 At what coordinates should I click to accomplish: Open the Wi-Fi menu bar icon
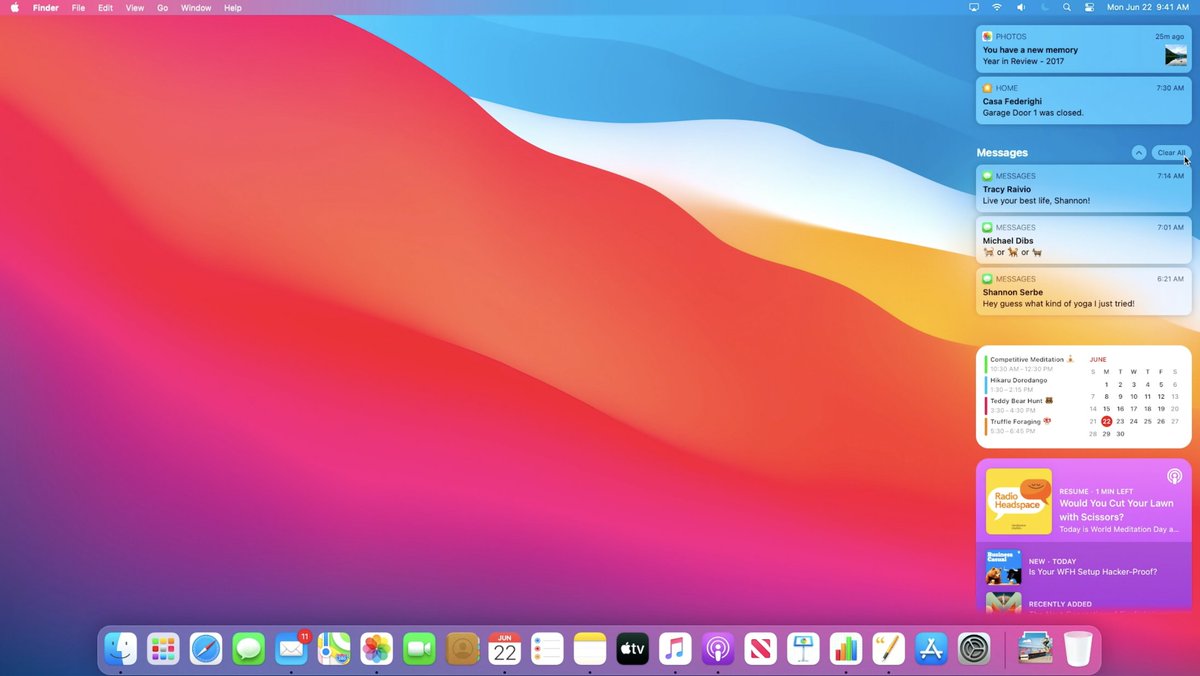tap(997, 7)
